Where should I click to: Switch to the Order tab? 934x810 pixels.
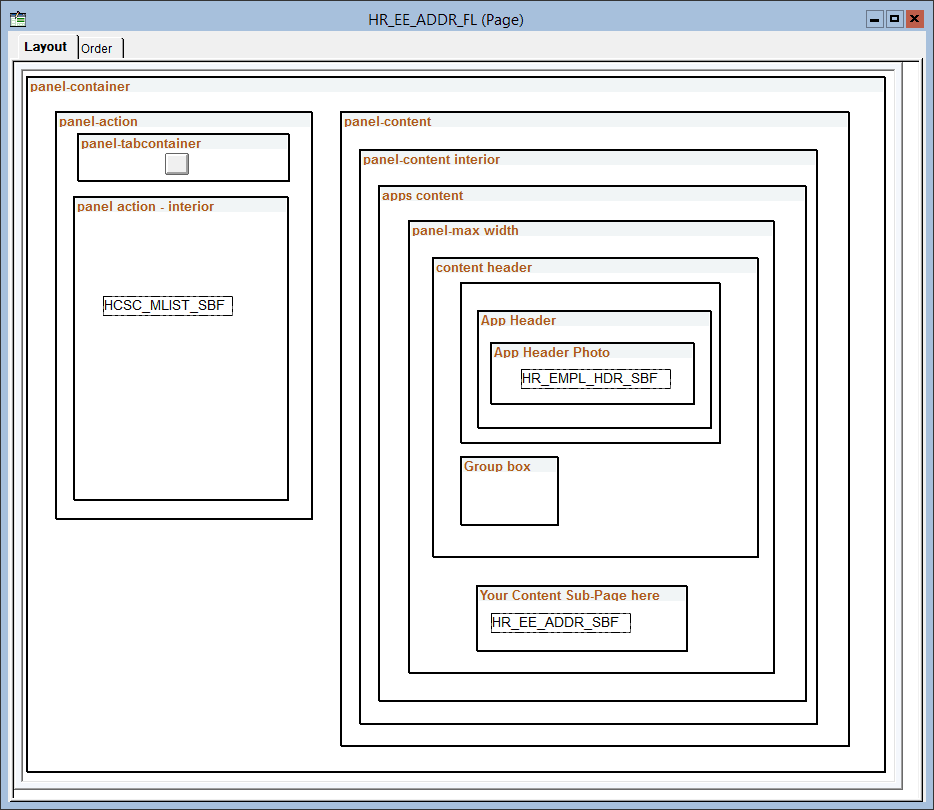click(x=98, y=47)
